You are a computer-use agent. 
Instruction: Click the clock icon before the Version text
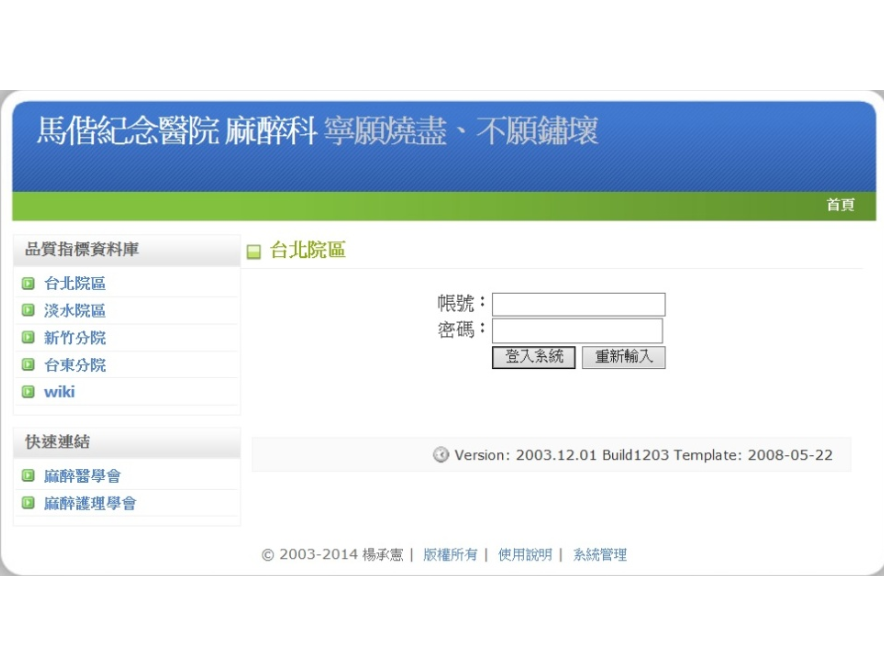click(441, 454)
